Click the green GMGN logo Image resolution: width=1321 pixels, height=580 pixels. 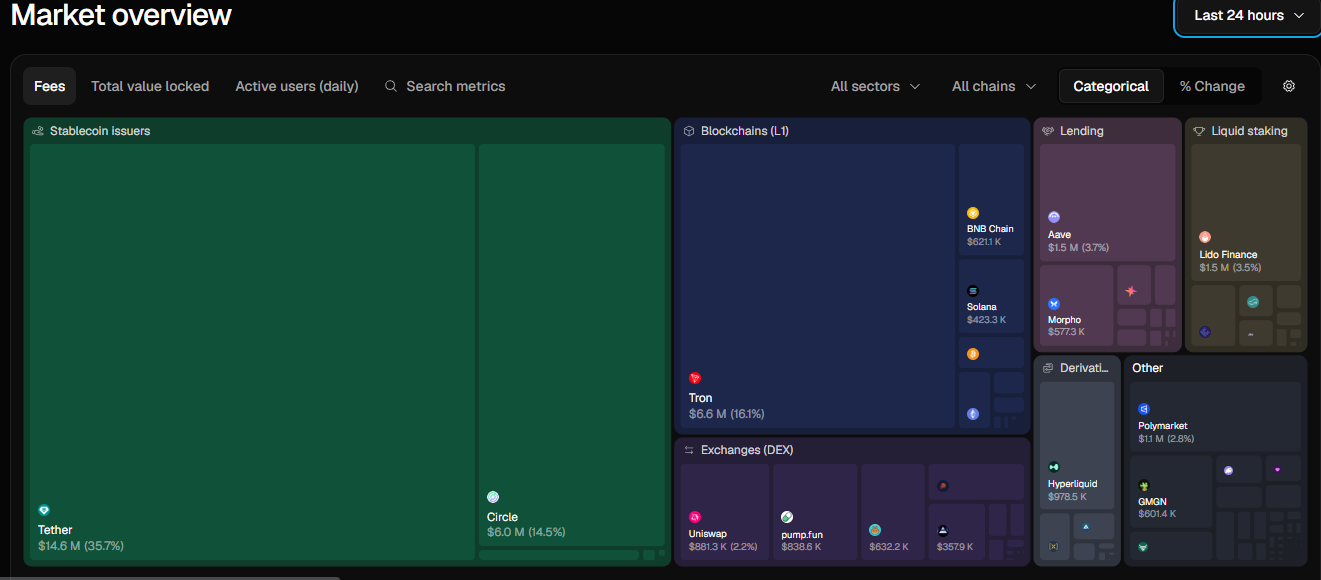pyautogui.click(x=1144, y=485)
